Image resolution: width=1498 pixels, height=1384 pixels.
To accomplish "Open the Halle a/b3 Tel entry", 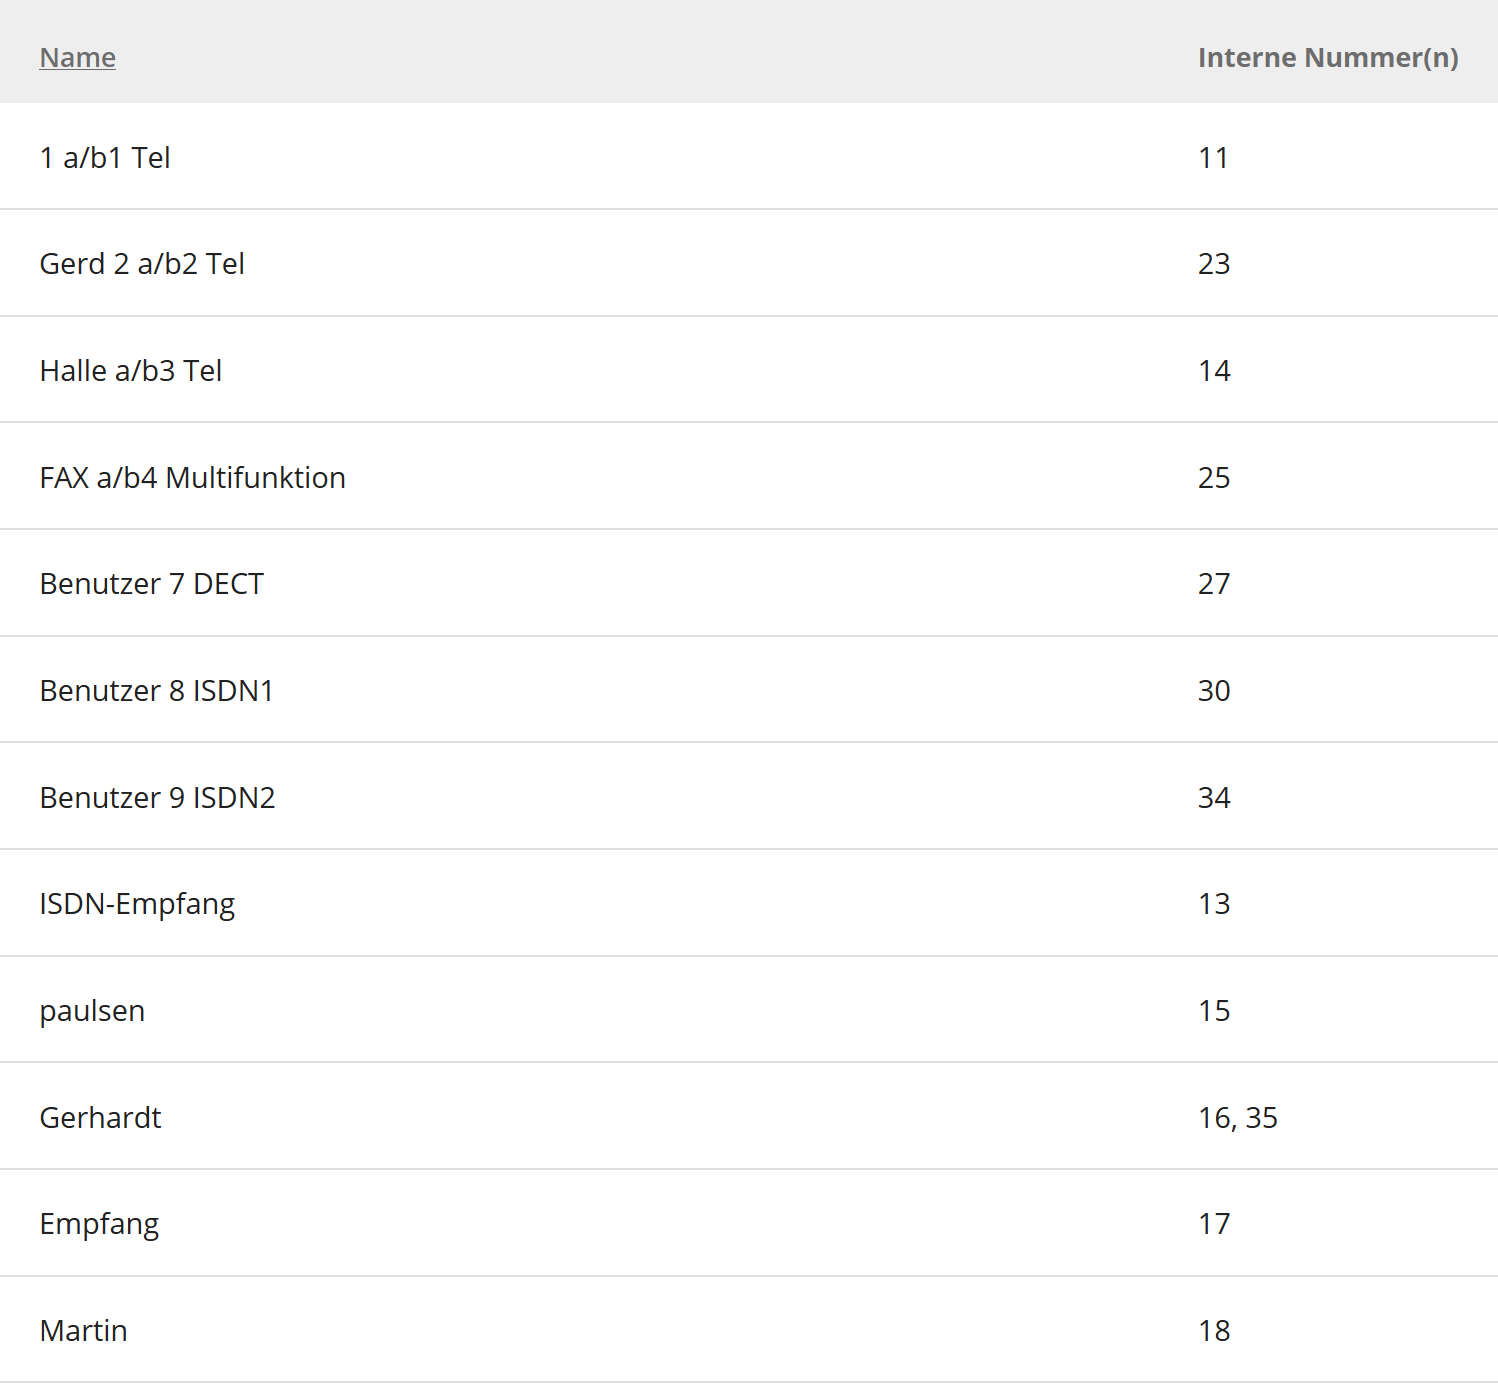I will click(x=131, y=371).
